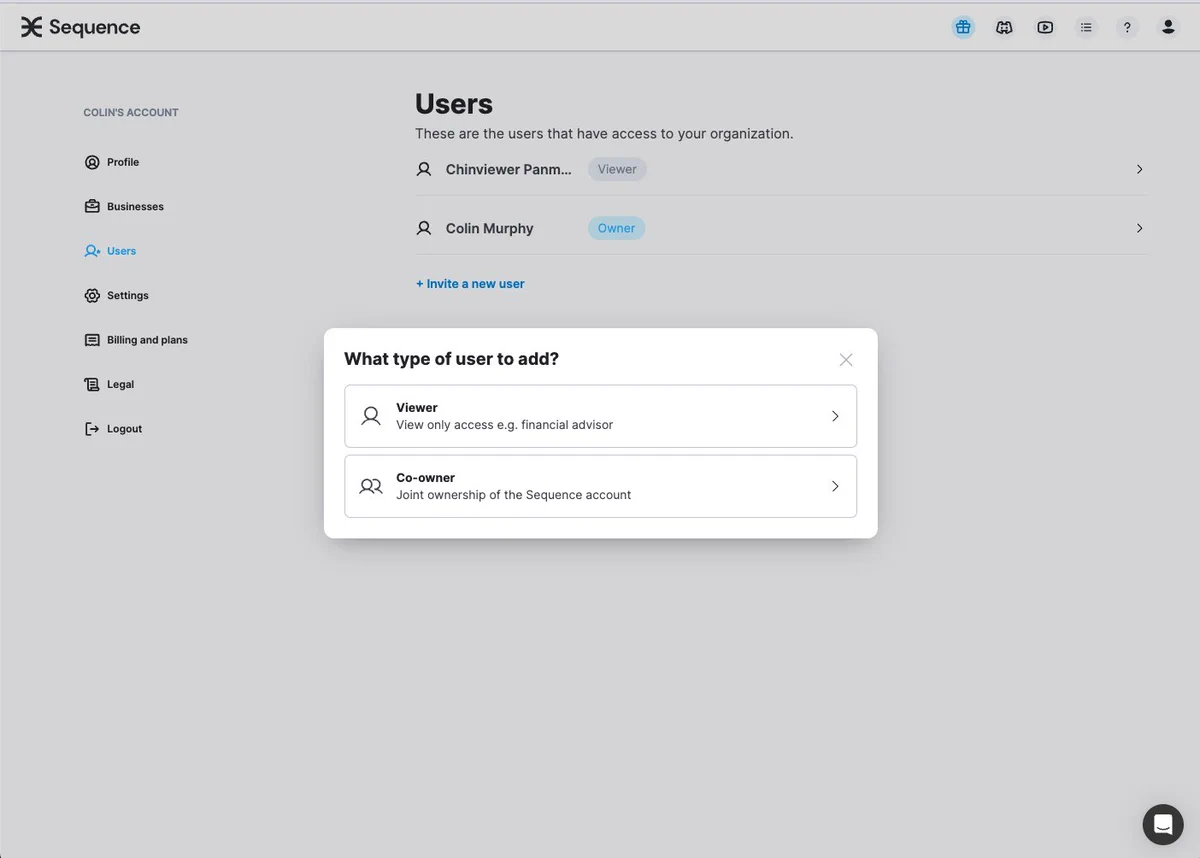Click person icon beside Colin Murphy
1200x858 pixels.
(424, 228)
